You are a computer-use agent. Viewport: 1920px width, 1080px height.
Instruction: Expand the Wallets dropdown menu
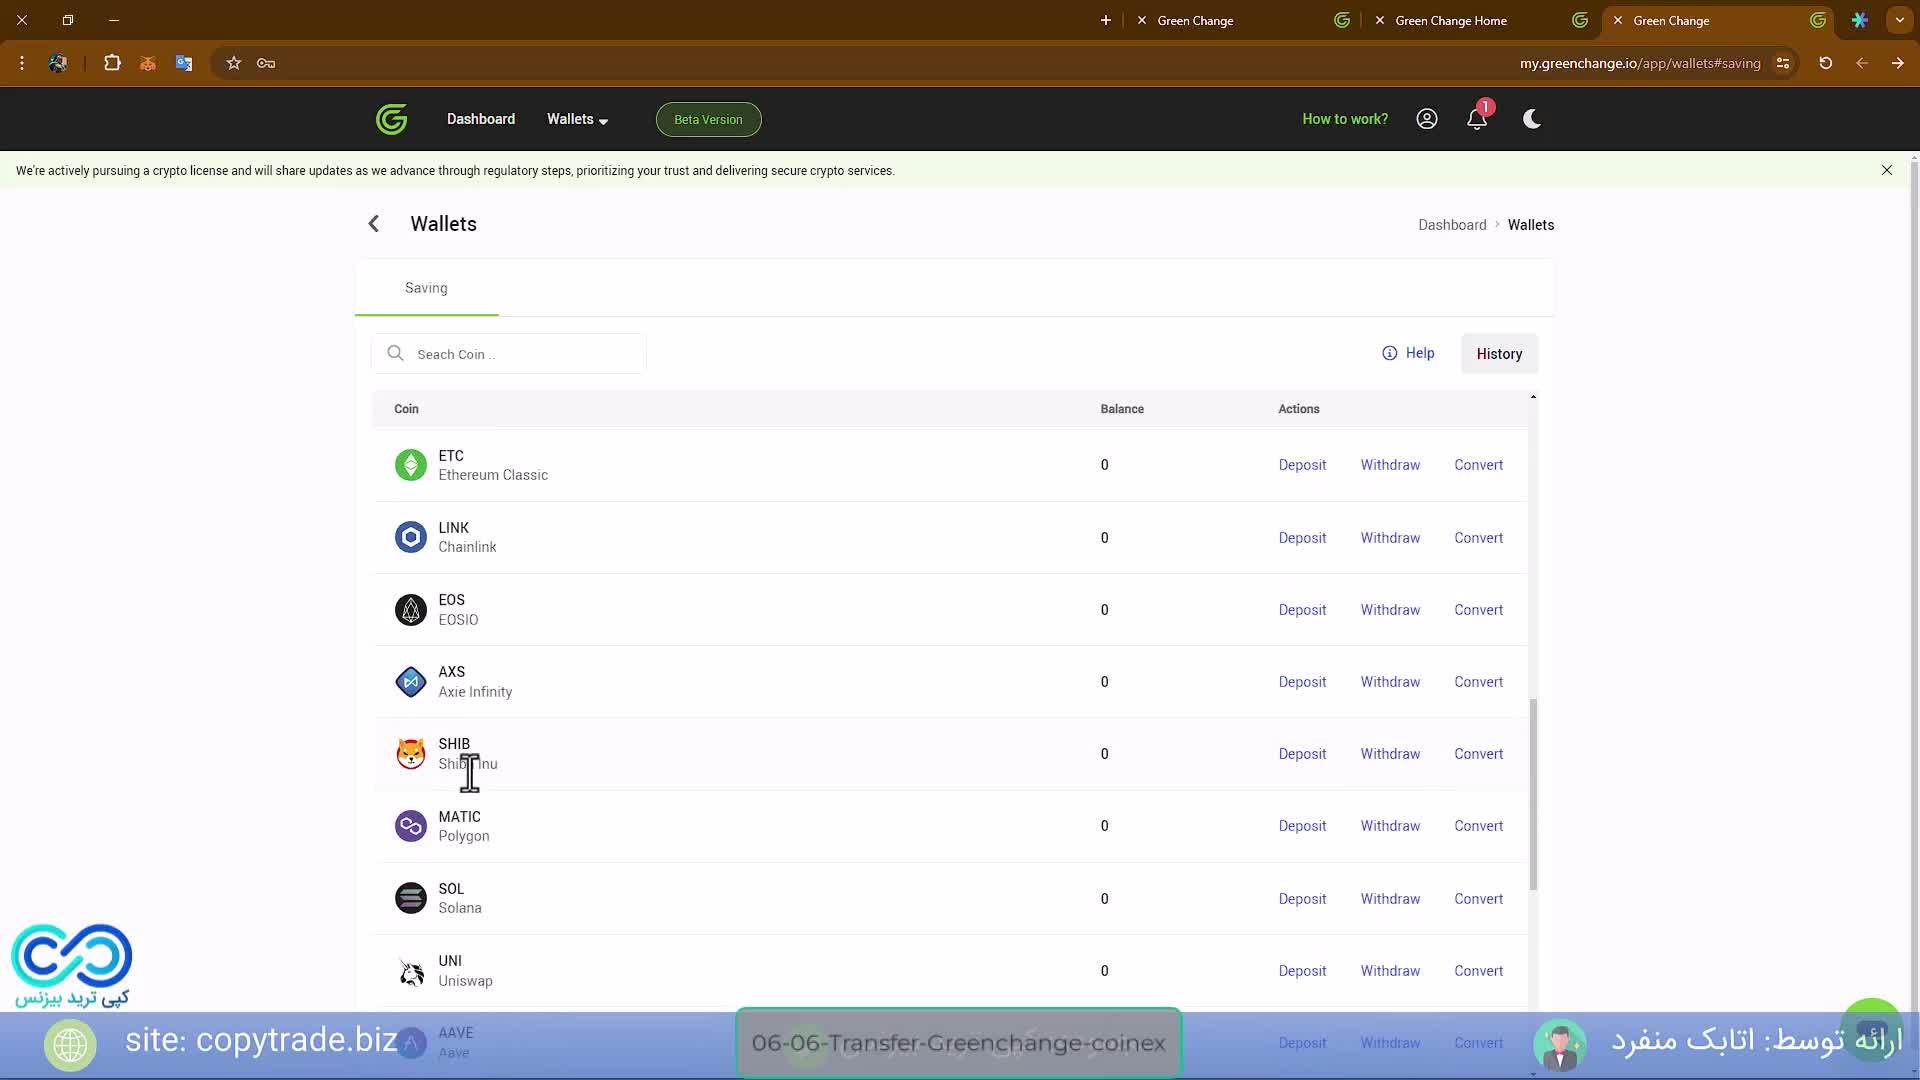point(577,119)
